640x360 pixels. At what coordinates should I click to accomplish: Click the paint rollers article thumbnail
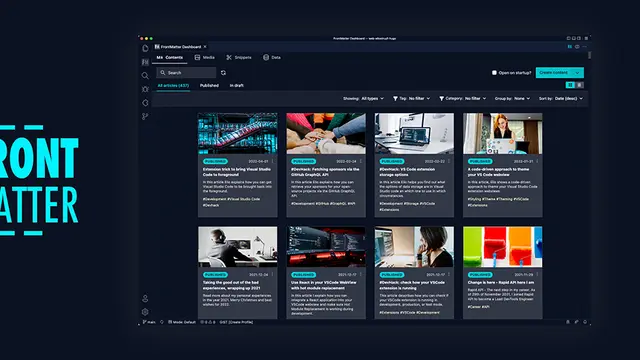[x=502, y=247]
